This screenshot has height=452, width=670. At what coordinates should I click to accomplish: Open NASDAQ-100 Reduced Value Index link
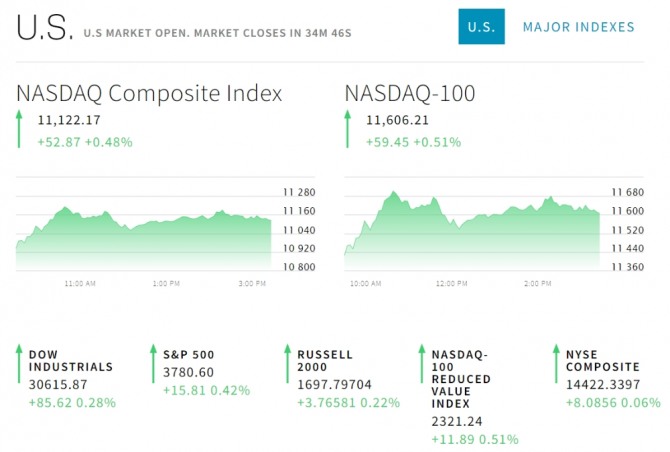(x=458, y=378)
